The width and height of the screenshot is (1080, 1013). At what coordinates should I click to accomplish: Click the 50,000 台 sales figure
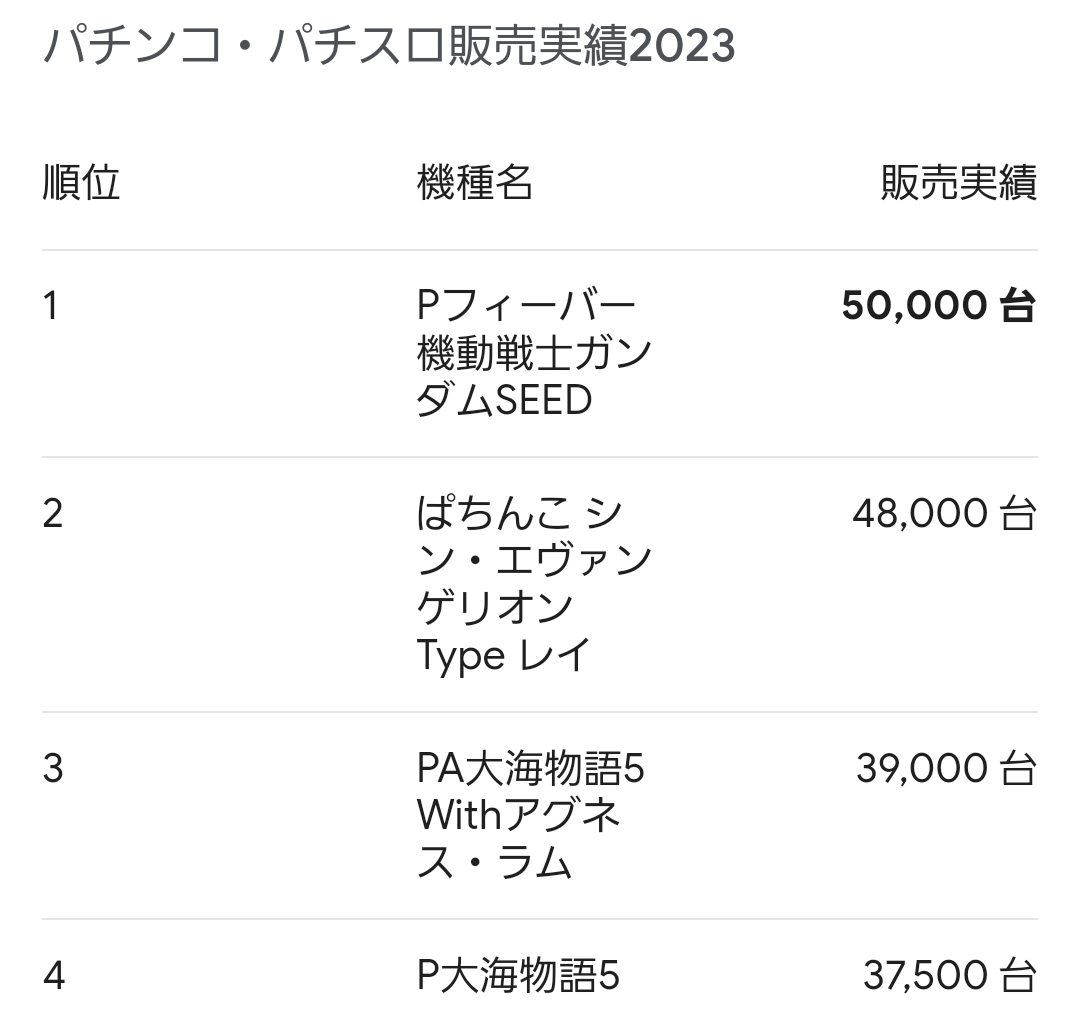[x=939, y=305]
